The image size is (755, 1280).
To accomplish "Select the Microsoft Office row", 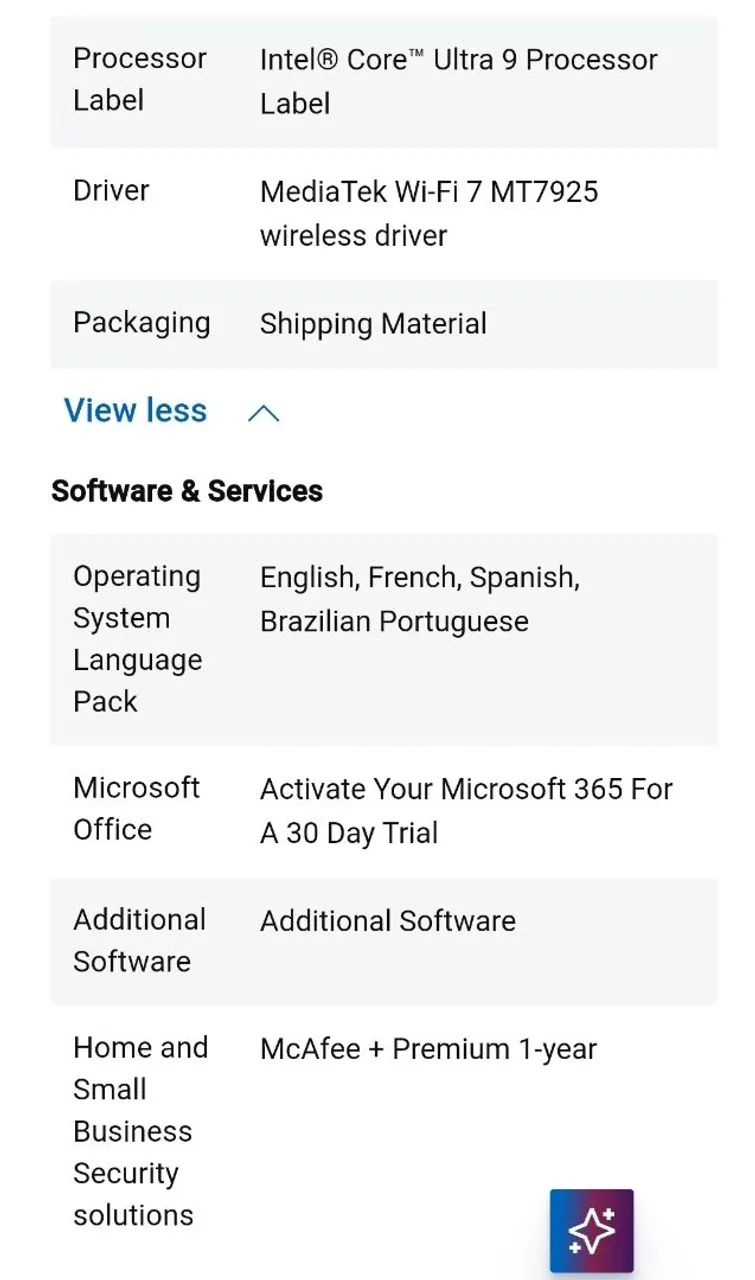I will click(137, 808).
